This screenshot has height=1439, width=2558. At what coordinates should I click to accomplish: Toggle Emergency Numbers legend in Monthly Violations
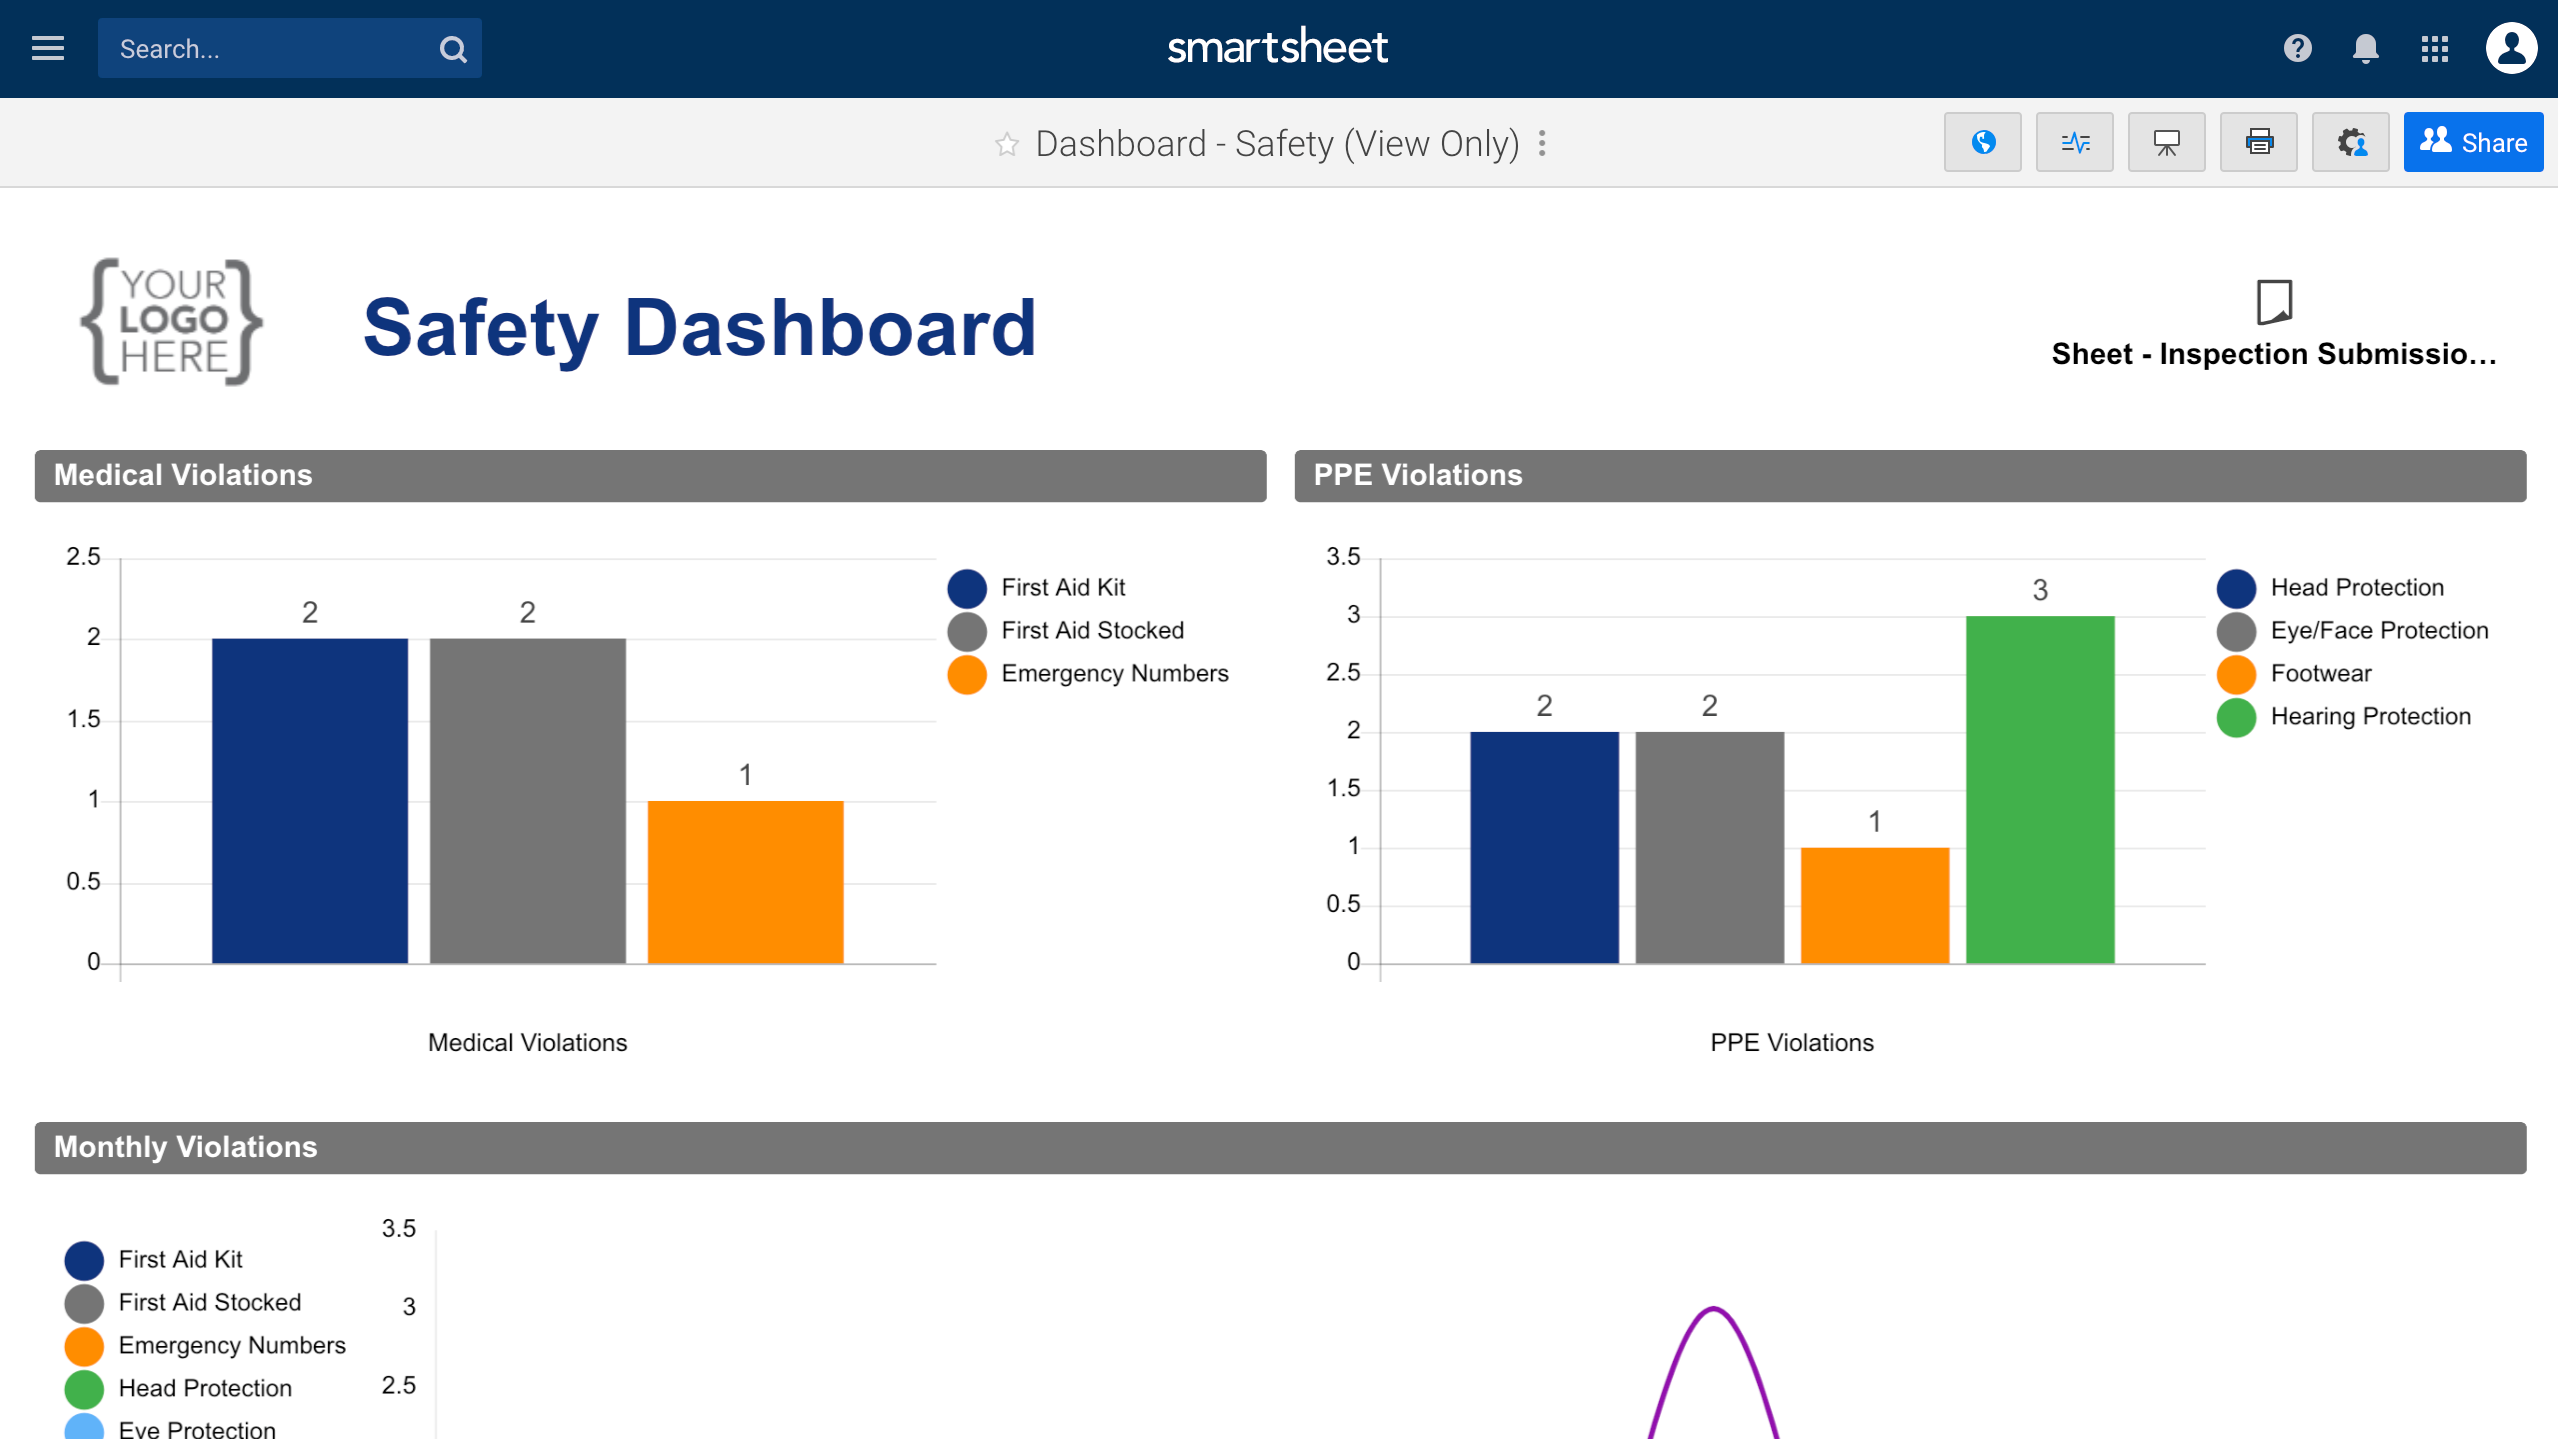click(x=231, y=1346)
